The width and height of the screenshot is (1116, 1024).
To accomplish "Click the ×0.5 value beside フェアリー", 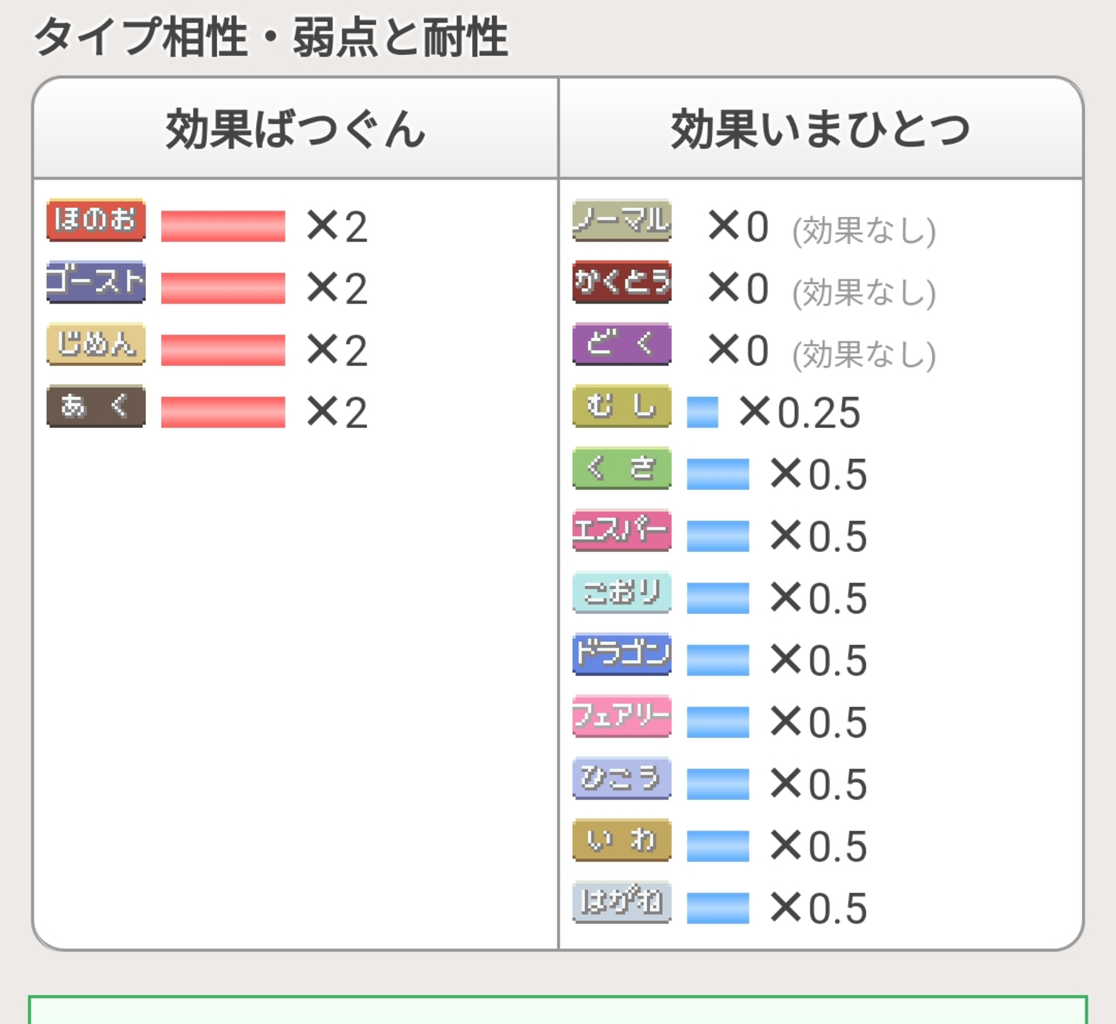I will [819, 722].
